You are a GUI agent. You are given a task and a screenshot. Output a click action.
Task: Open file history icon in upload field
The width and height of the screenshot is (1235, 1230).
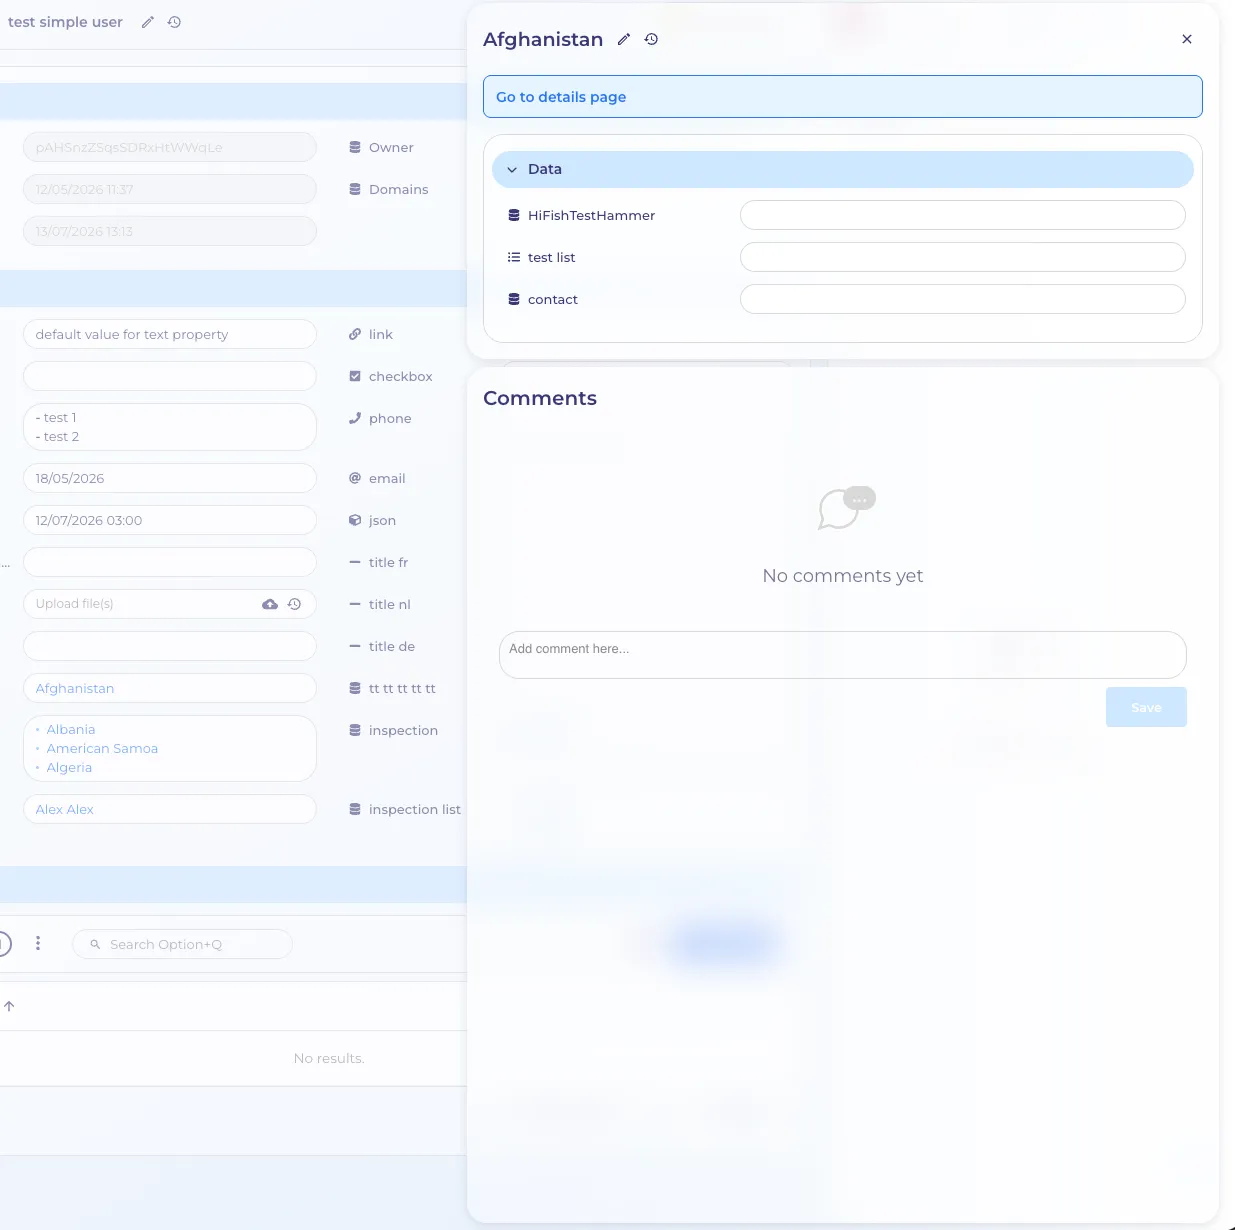(294, 604)
